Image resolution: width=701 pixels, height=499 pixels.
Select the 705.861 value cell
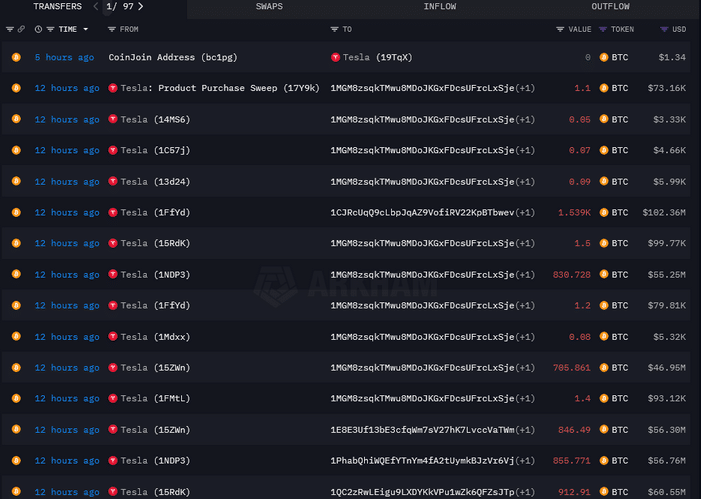[x=571, y=368]
